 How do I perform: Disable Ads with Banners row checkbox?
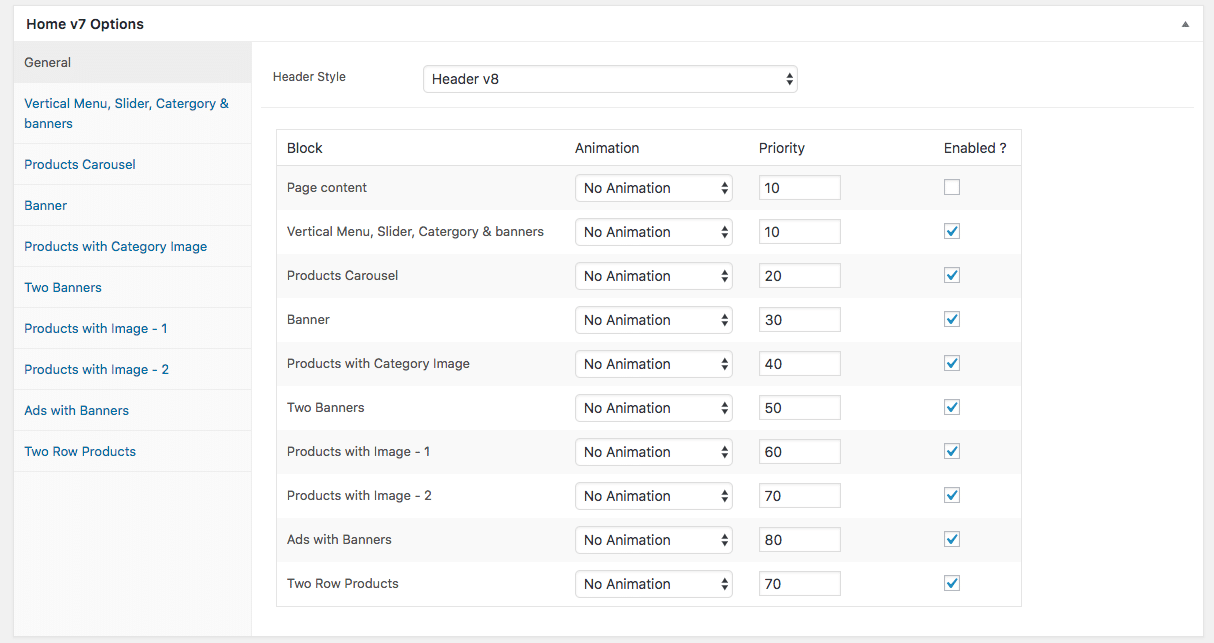952,539
